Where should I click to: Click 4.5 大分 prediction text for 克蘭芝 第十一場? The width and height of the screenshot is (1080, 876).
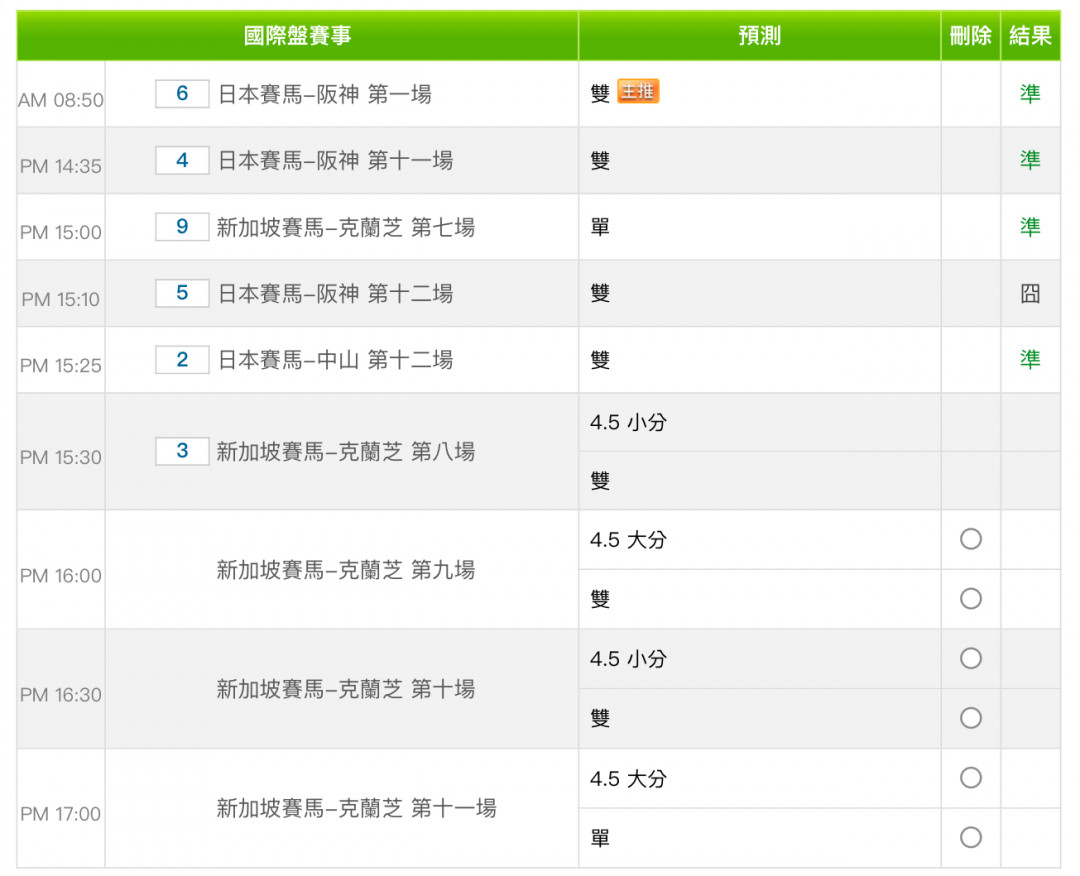click(628, 779)
